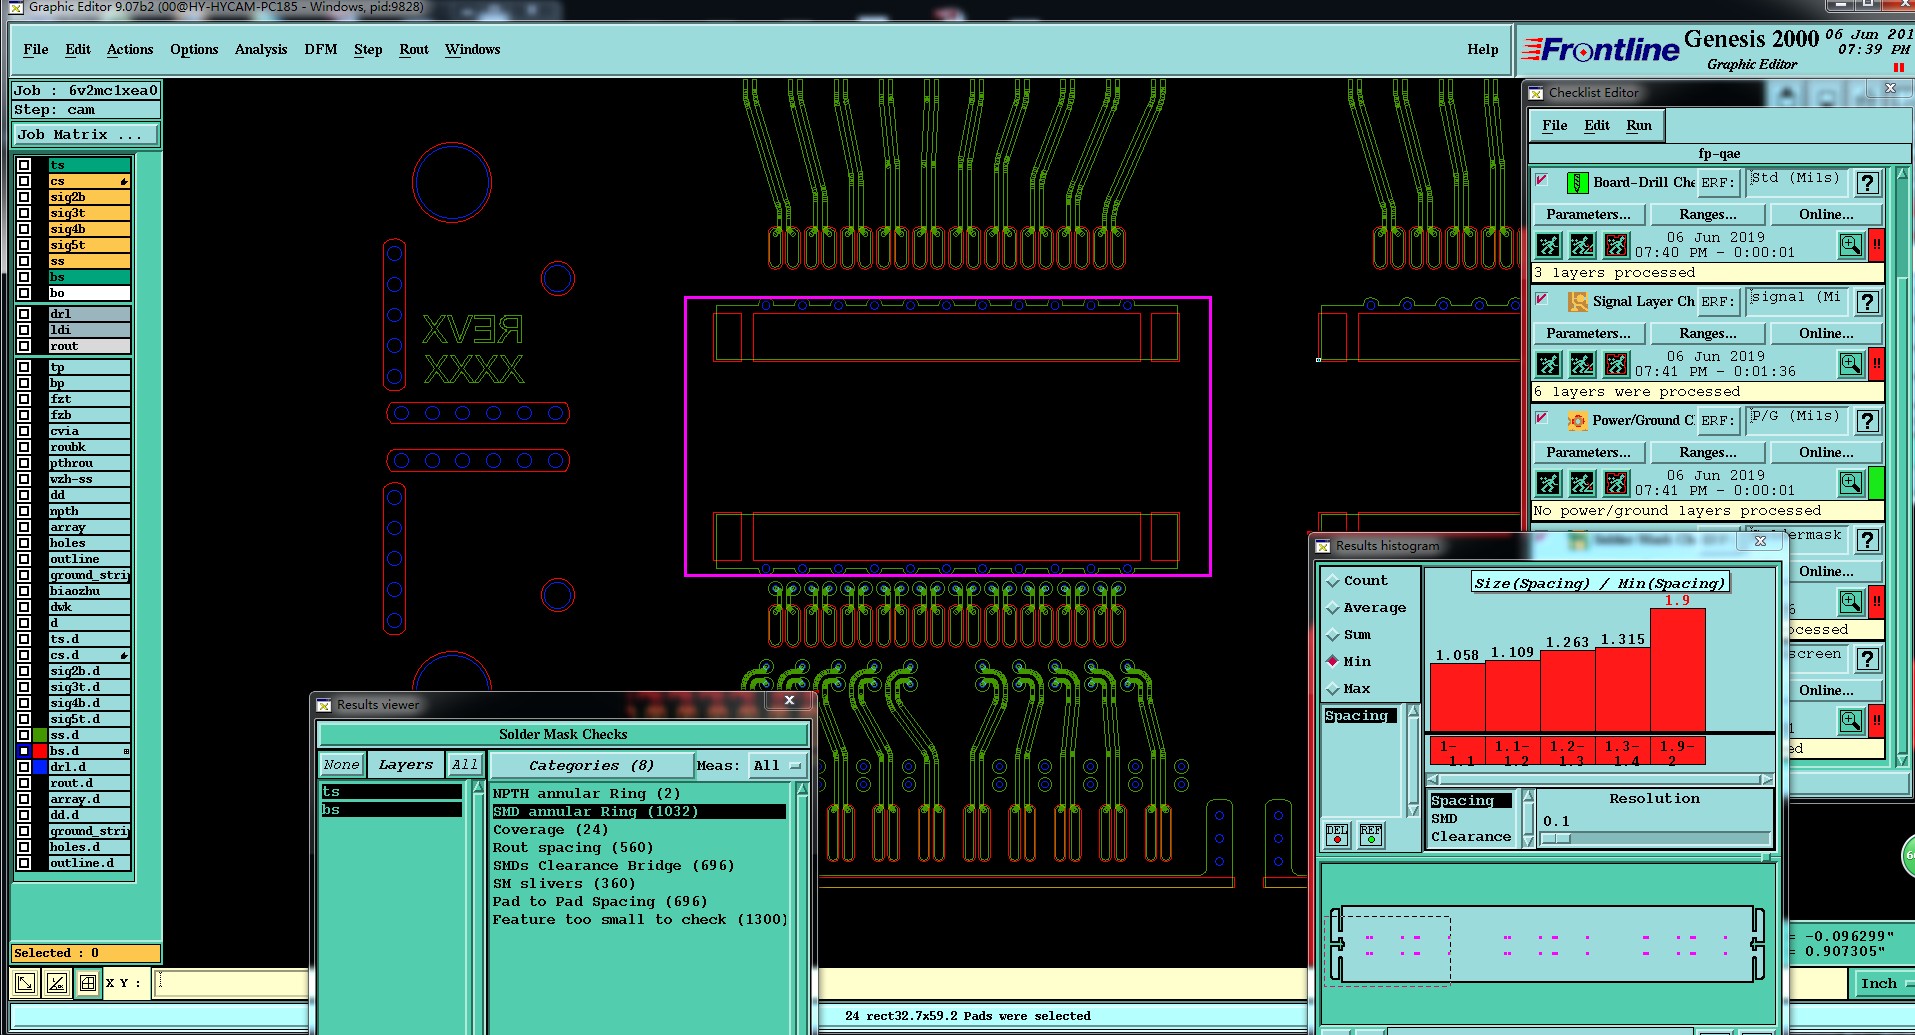Click help question mark for Signal Layer Check

(1867, 302)
